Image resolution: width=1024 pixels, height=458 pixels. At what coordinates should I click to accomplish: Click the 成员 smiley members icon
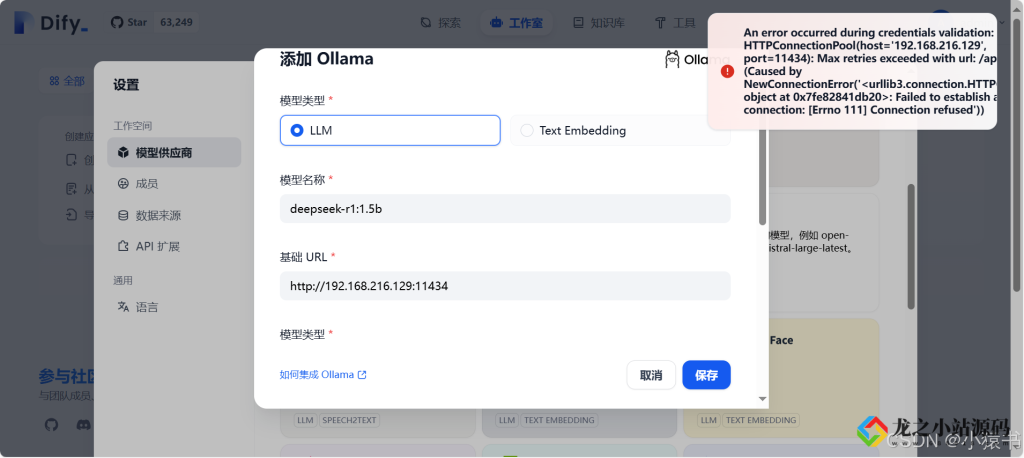[123, 184]
